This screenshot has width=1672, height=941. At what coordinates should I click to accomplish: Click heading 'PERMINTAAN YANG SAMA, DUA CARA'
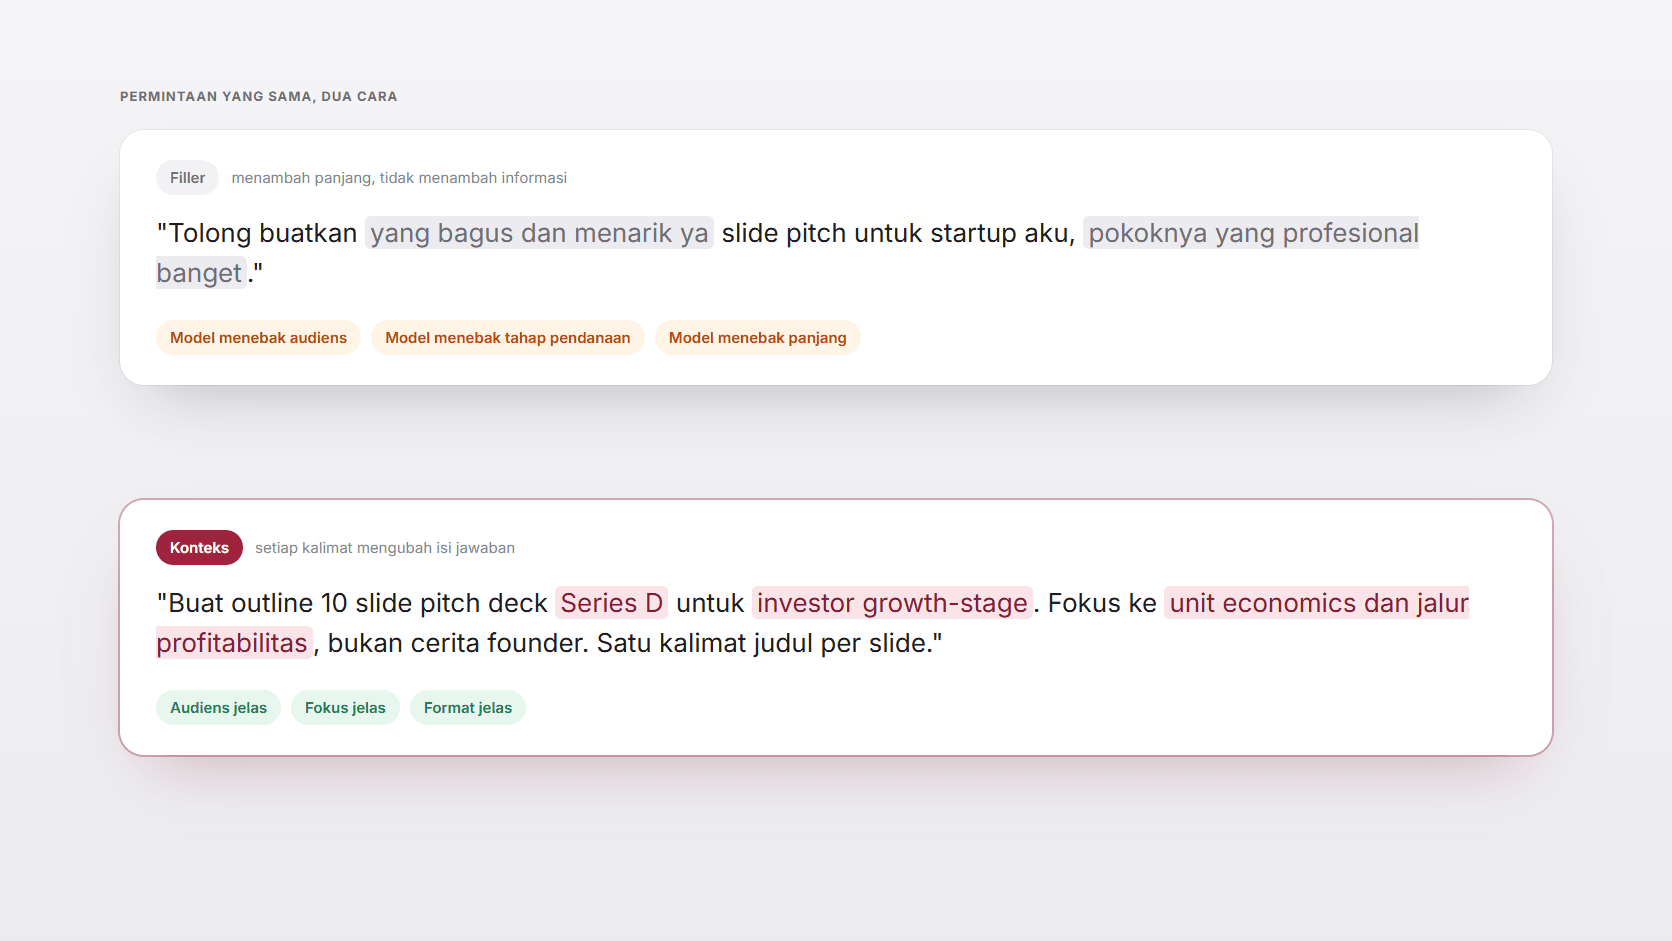pos(259,97)
